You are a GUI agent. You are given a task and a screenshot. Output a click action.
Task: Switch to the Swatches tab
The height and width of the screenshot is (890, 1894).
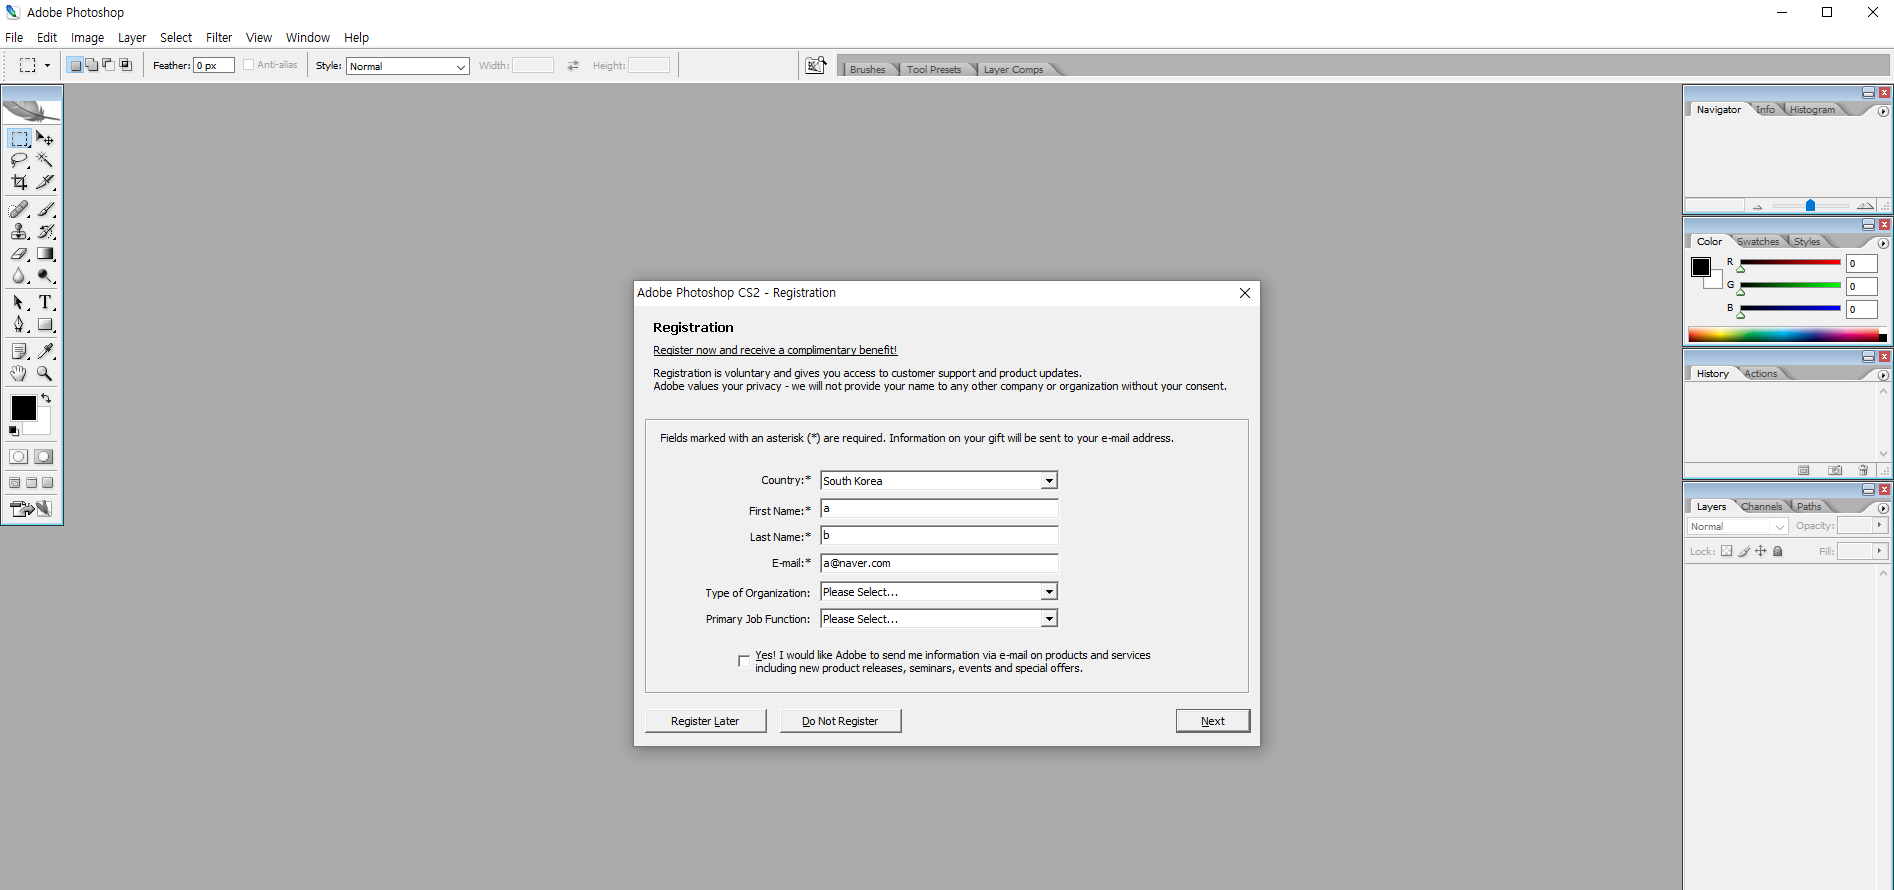[1758, 242]
